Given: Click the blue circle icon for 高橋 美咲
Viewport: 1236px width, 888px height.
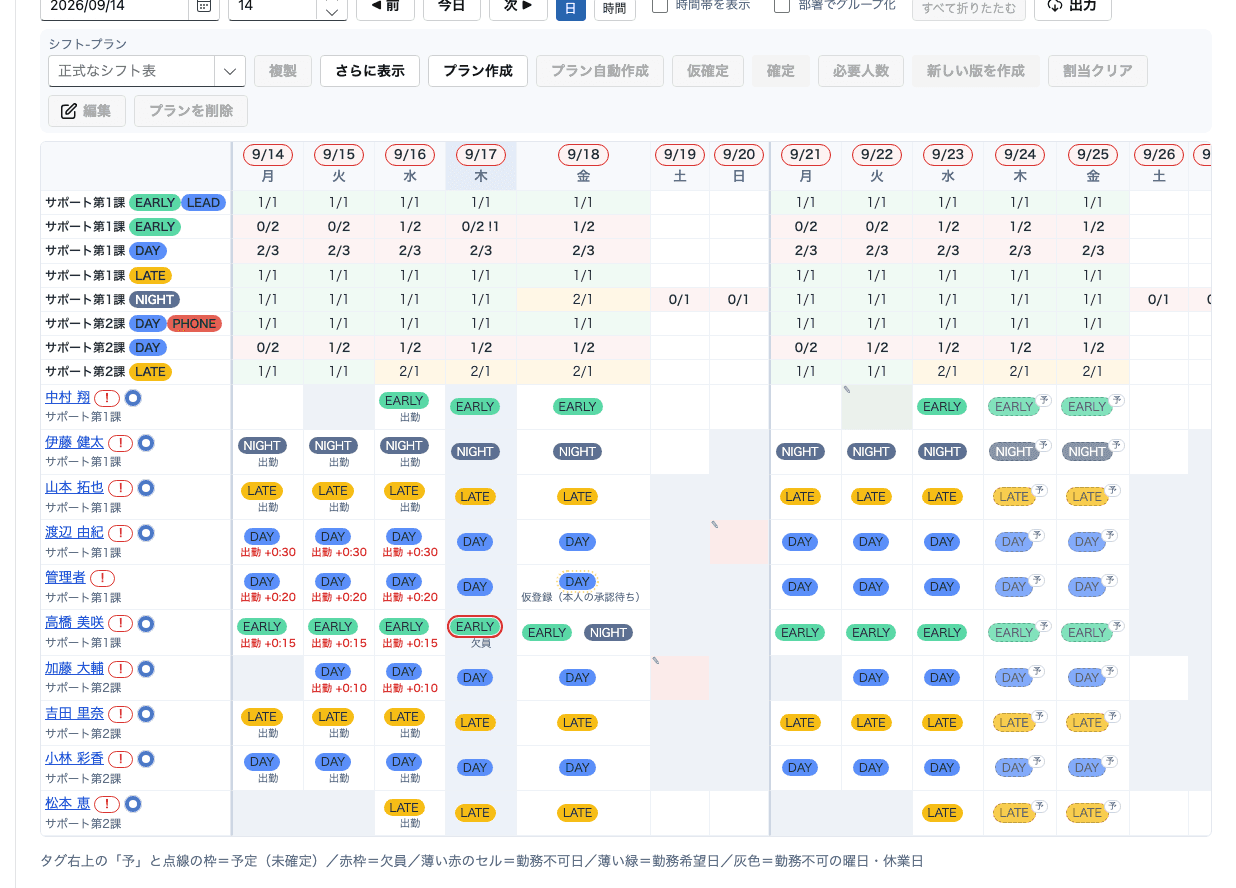Looking at the screenshot, I should (145, 623).
